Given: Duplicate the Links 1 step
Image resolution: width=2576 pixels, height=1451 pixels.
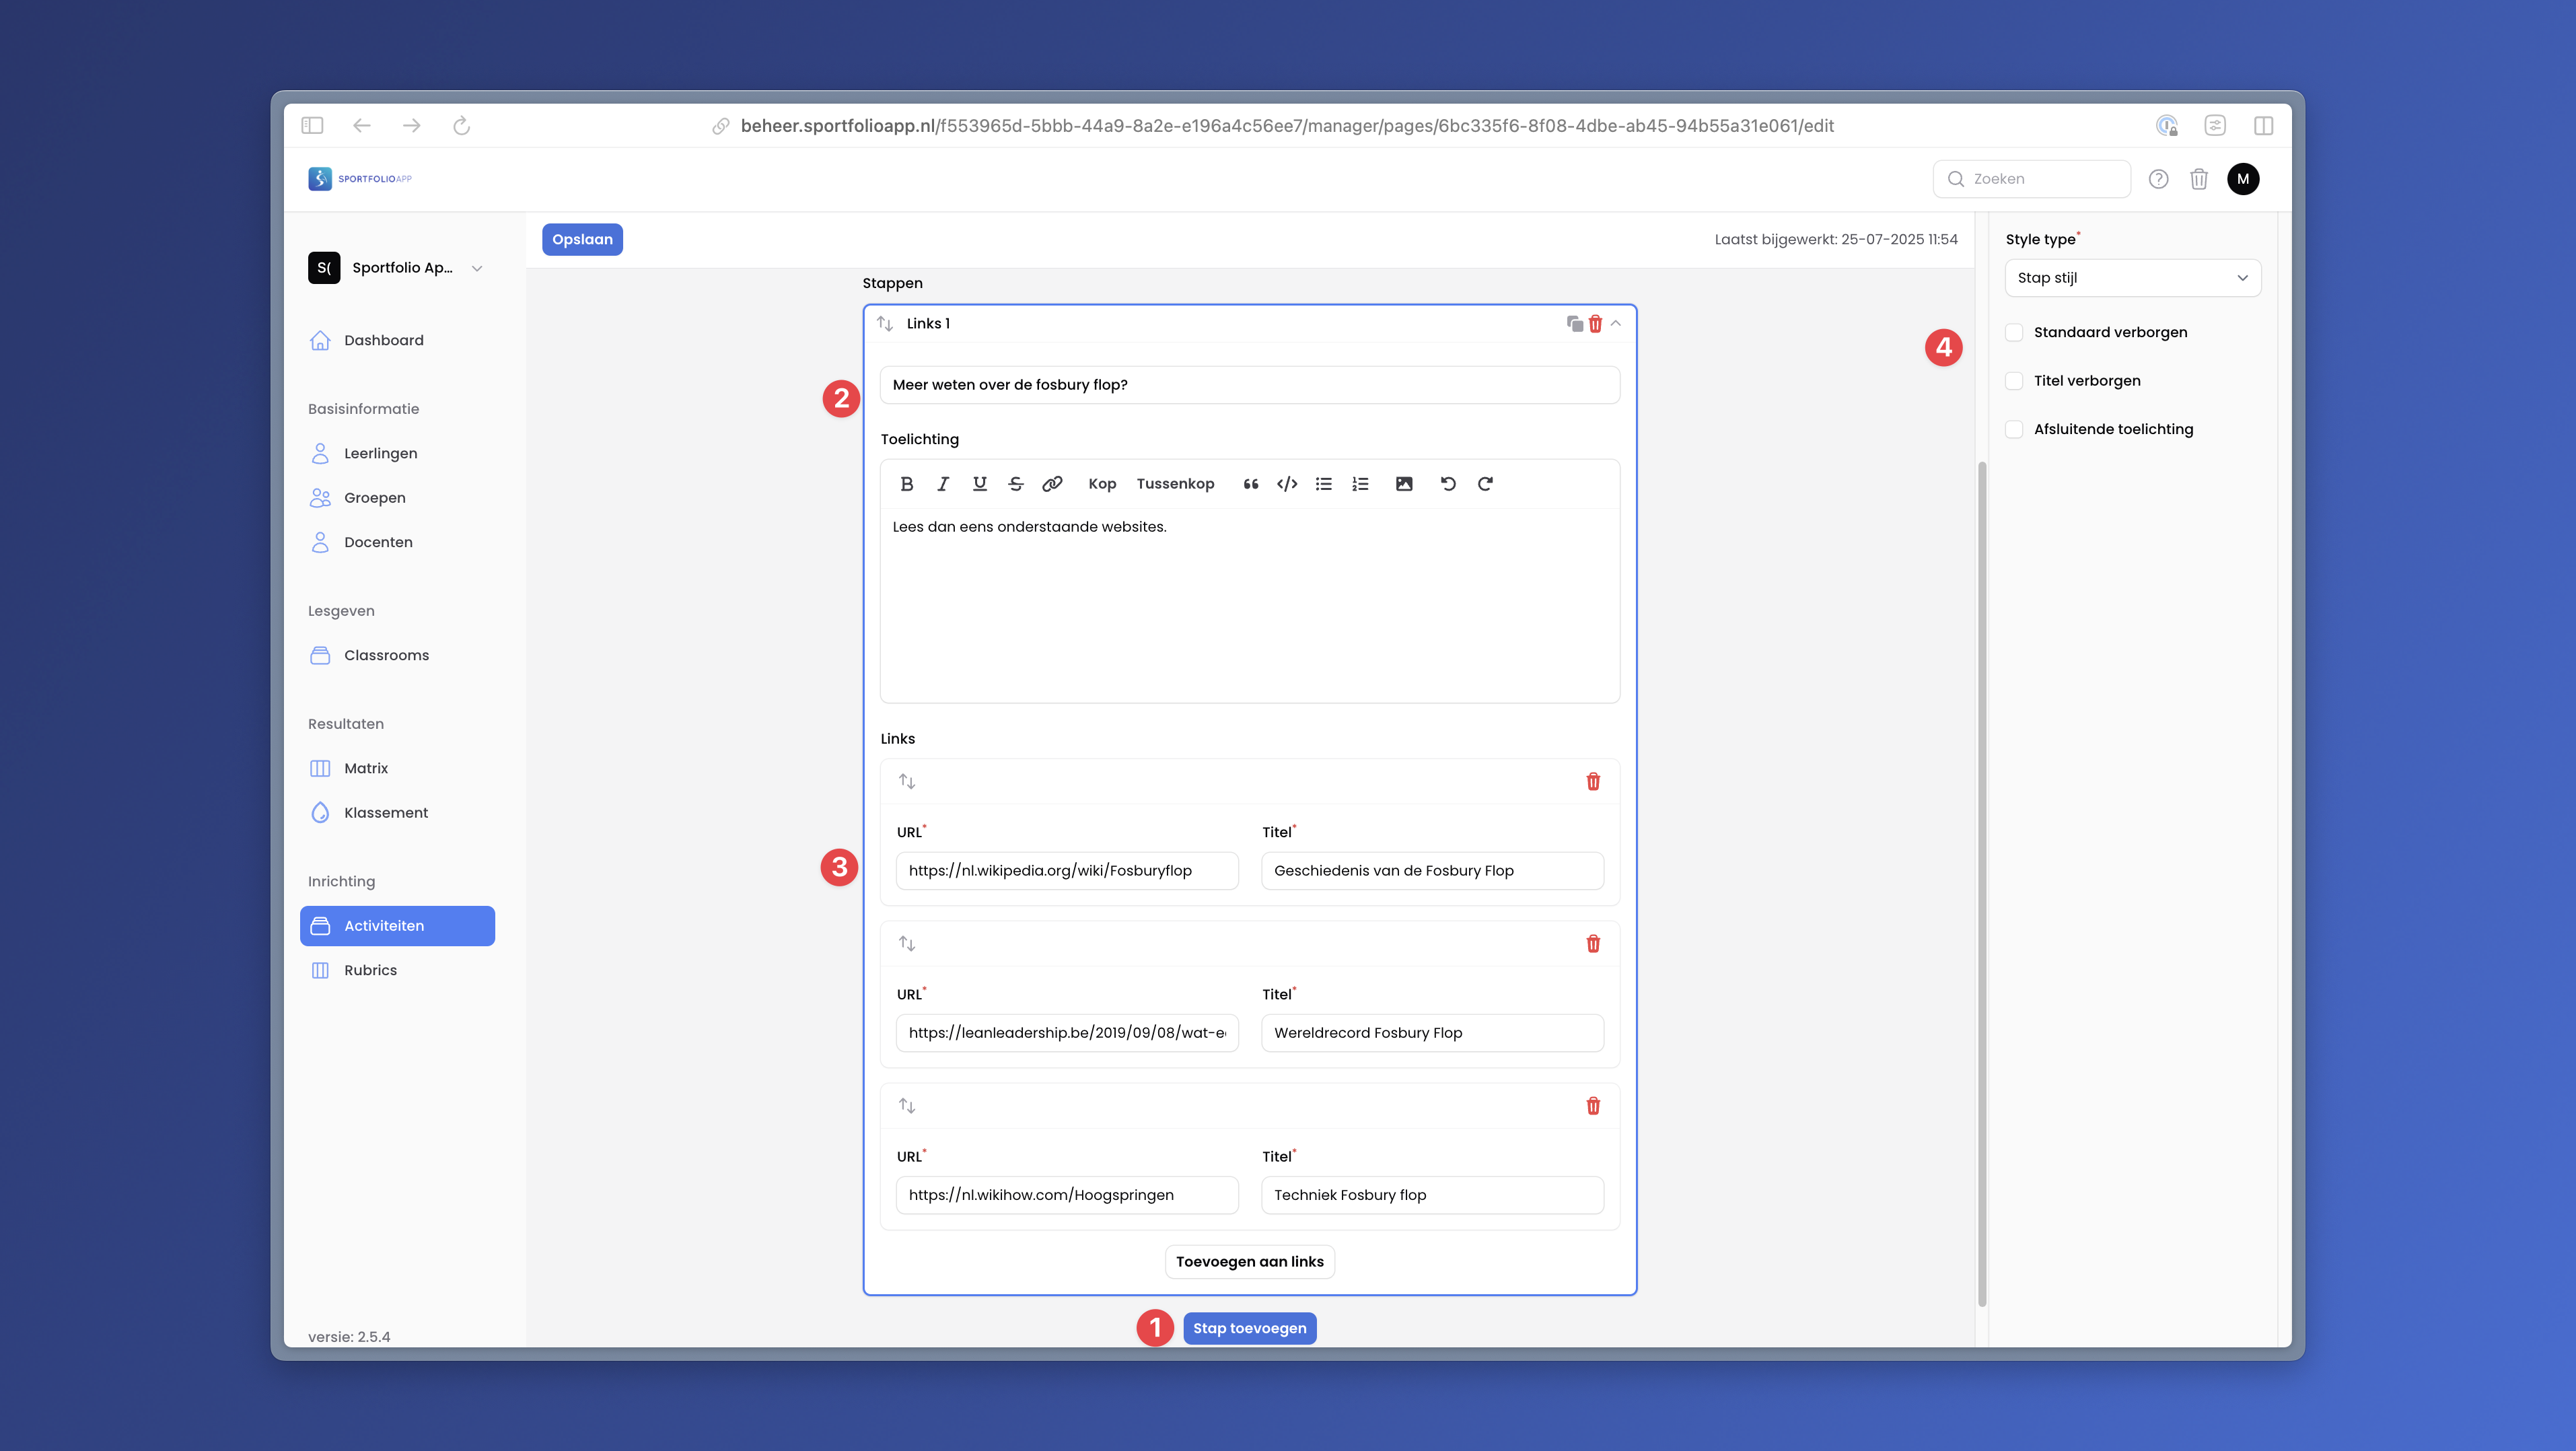Looking at the screenshot, I should click(1574, 323).
